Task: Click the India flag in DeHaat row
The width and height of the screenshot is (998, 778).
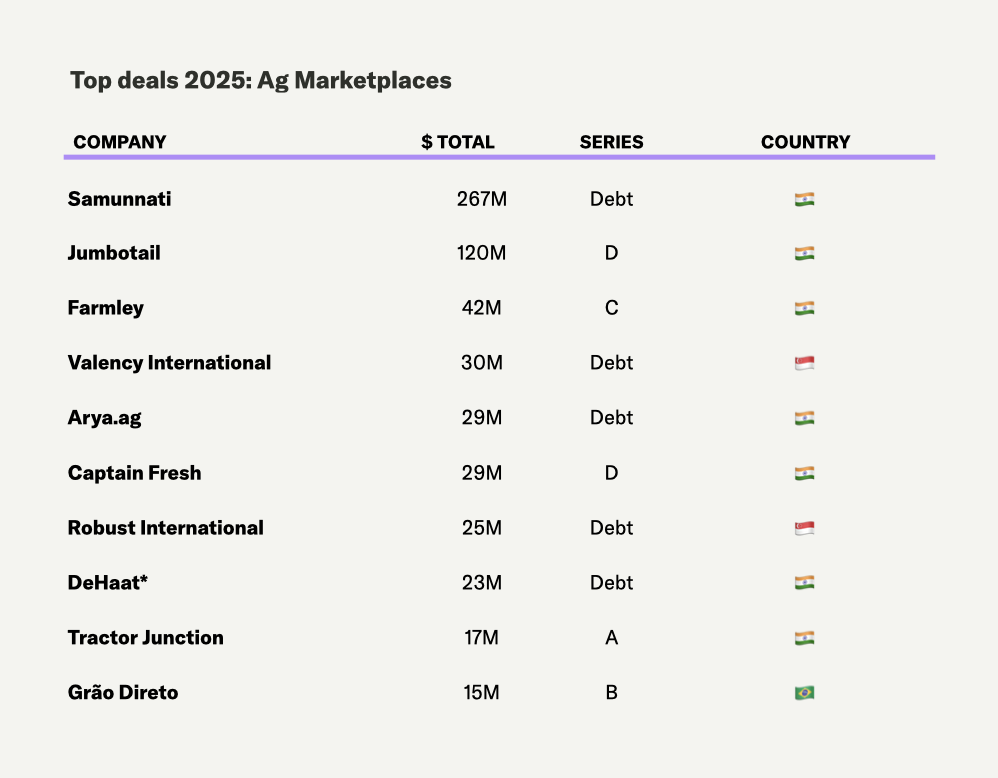Action: [804, 583]
